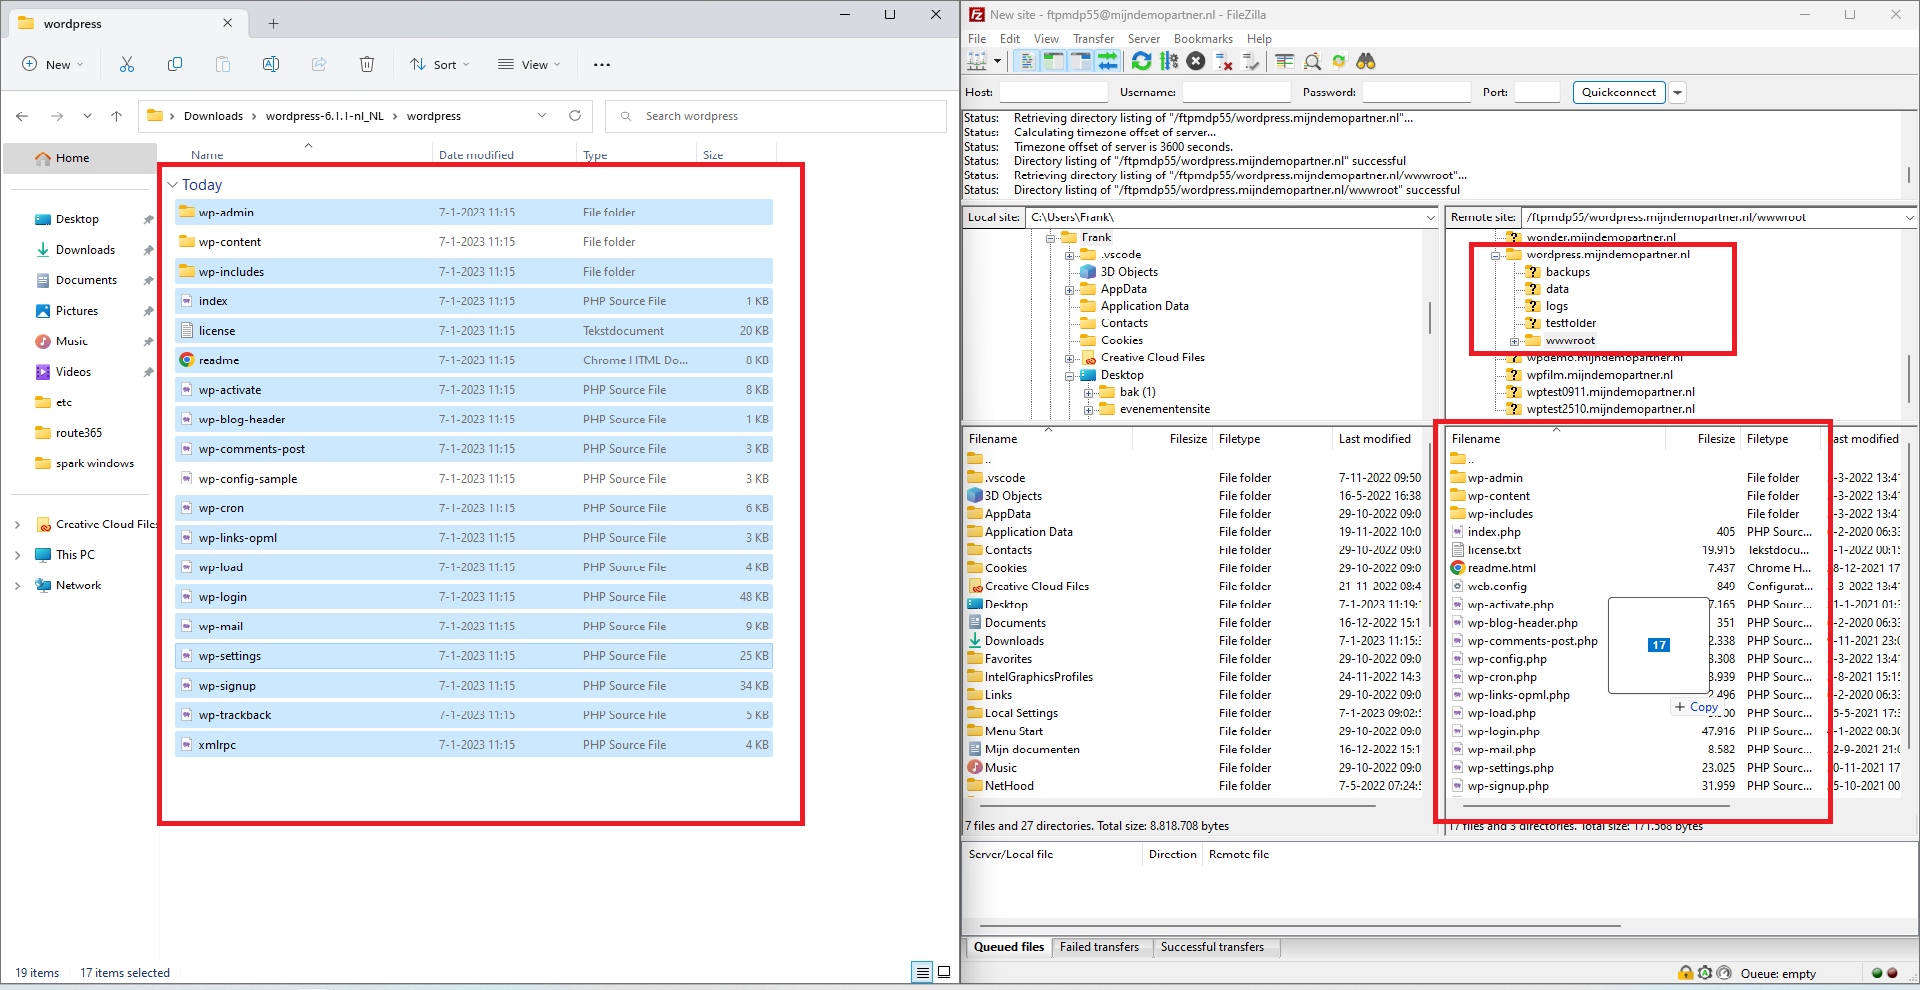Switch to Failed transfers tab
Image resolution: width=1920 pixels, height=990 pixels.
(x=1099, y=947)
